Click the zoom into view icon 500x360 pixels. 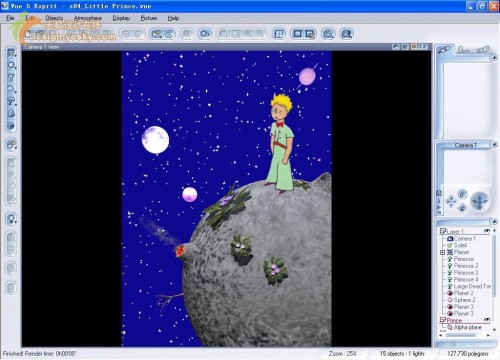click(x=328, y=34)
